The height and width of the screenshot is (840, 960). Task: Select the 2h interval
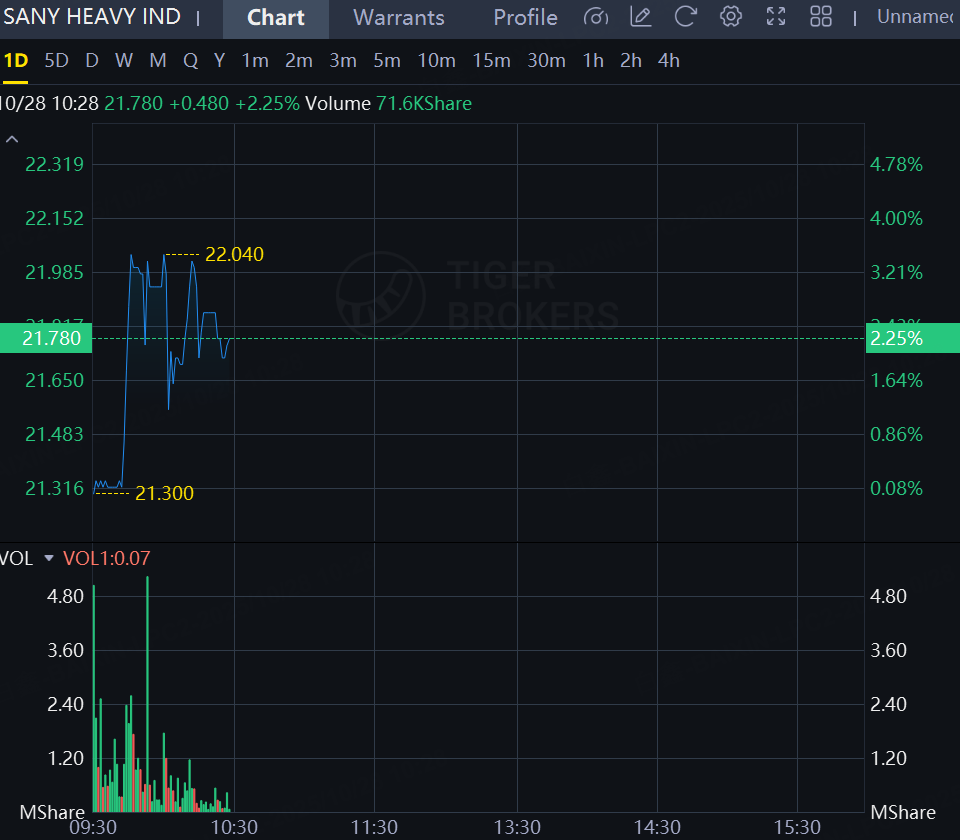[631, 61]
